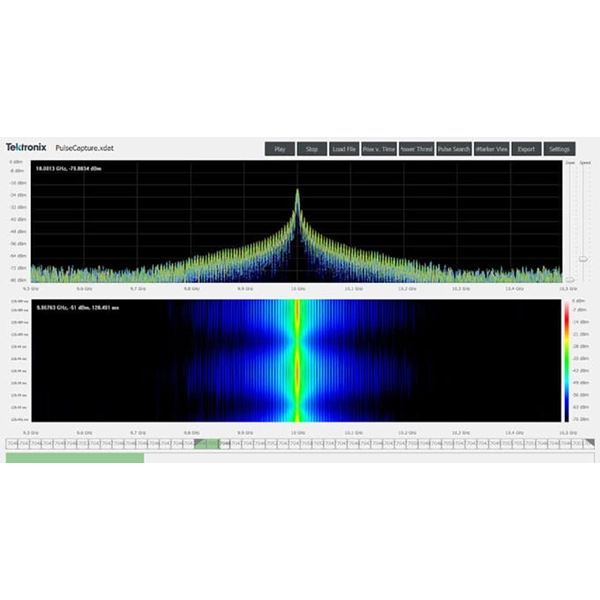Switch to Marker View

tap(492, 149)
